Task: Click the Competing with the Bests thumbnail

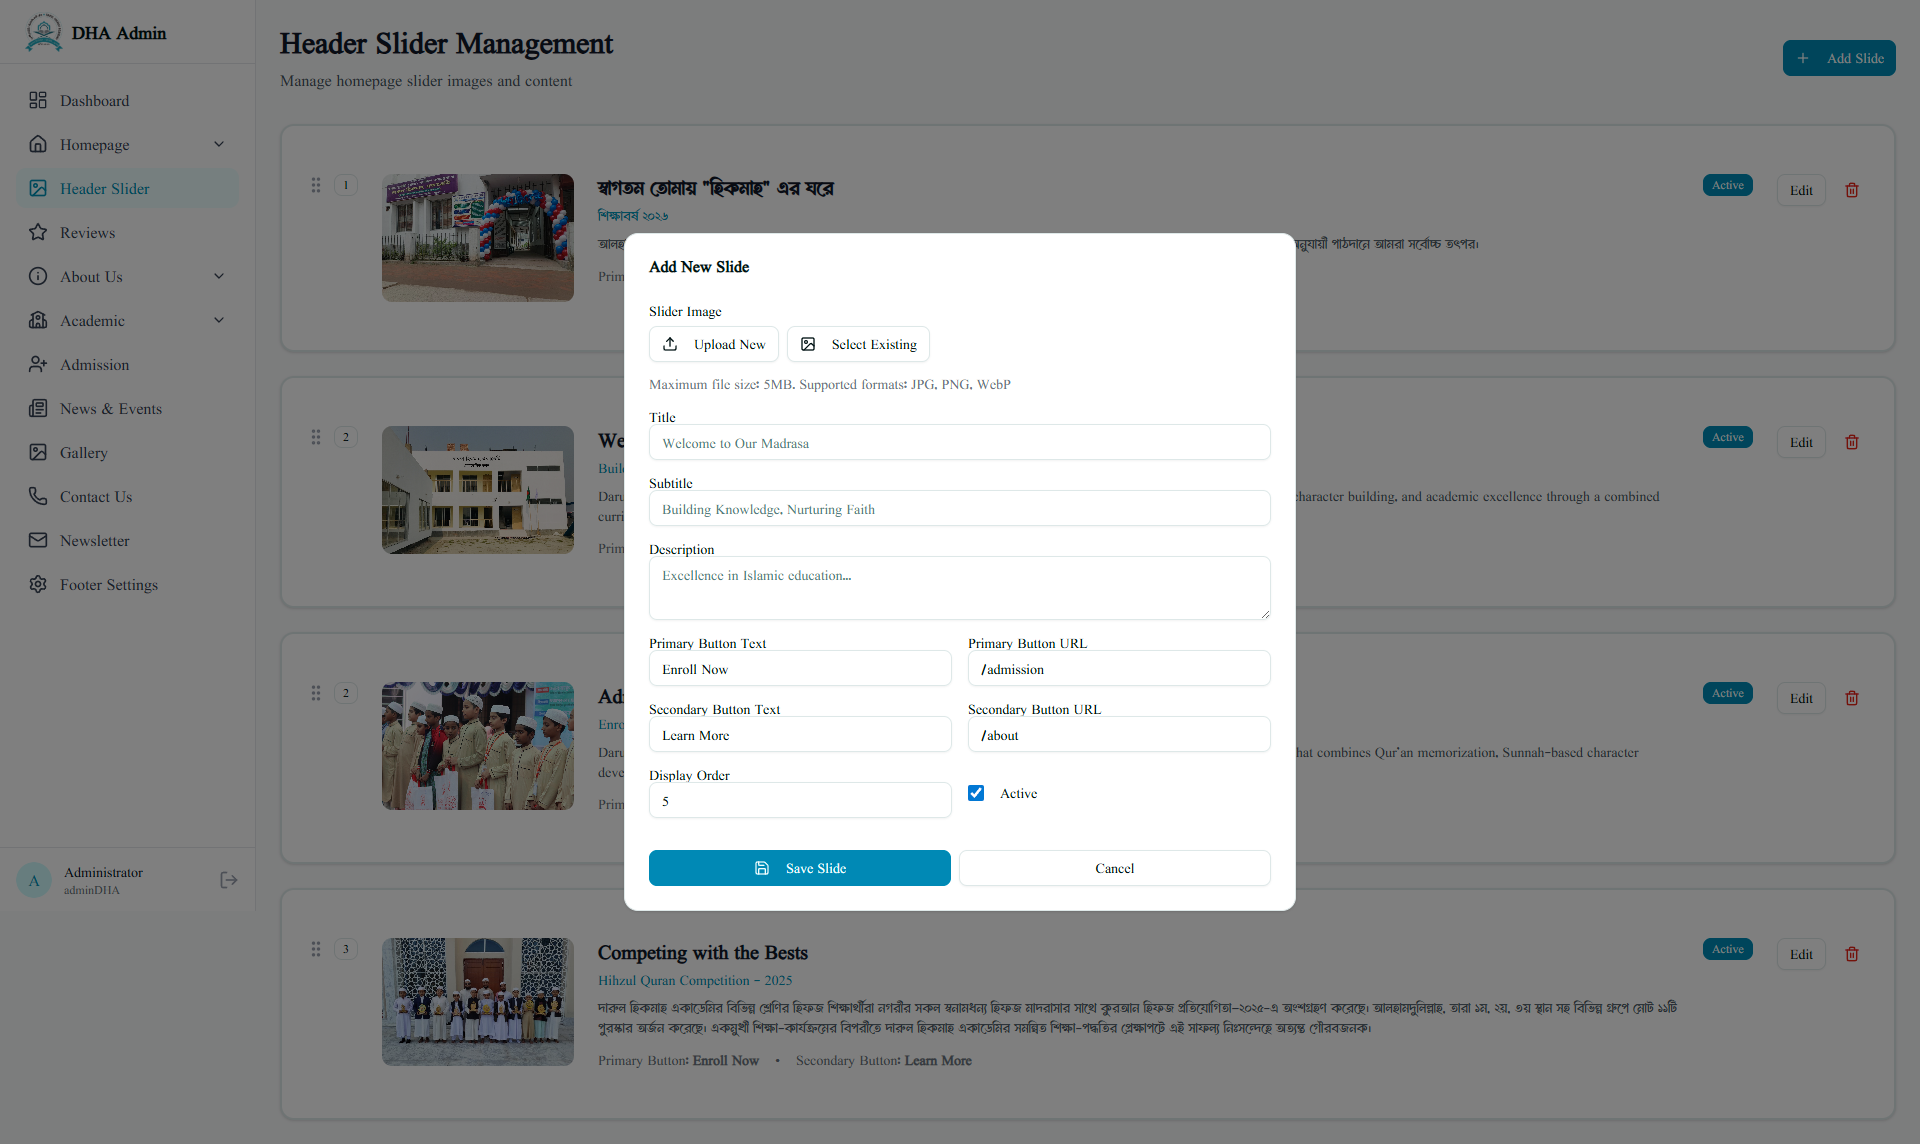Action: [478, 1002]
